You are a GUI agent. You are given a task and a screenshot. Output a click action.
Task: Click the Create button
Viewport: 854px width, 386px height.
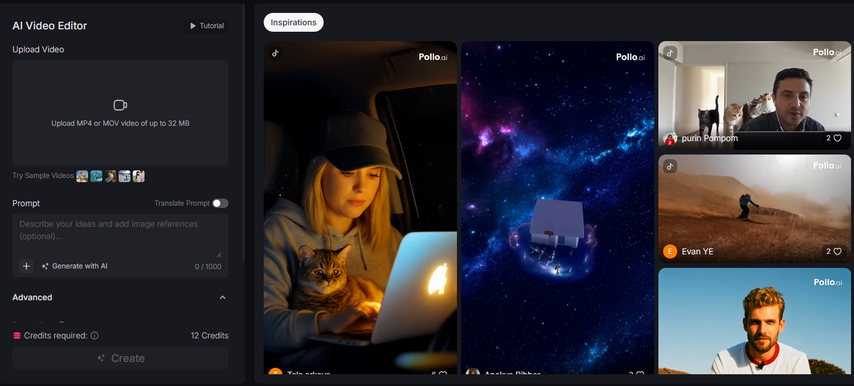tap(120, 358)
